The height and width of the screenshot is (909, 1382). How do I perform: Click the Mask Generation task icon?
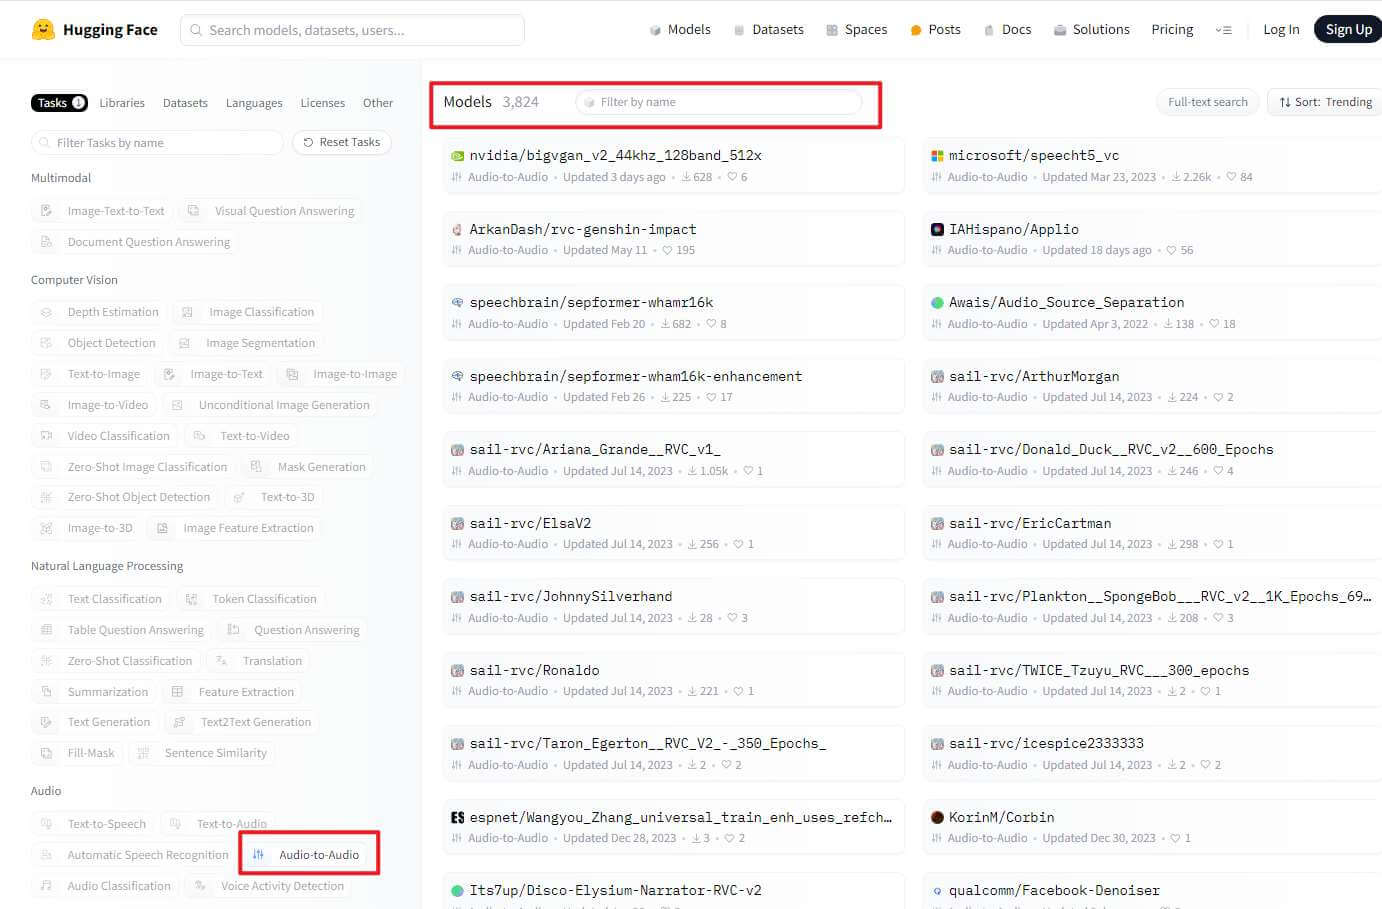click(x=256, y=467)
